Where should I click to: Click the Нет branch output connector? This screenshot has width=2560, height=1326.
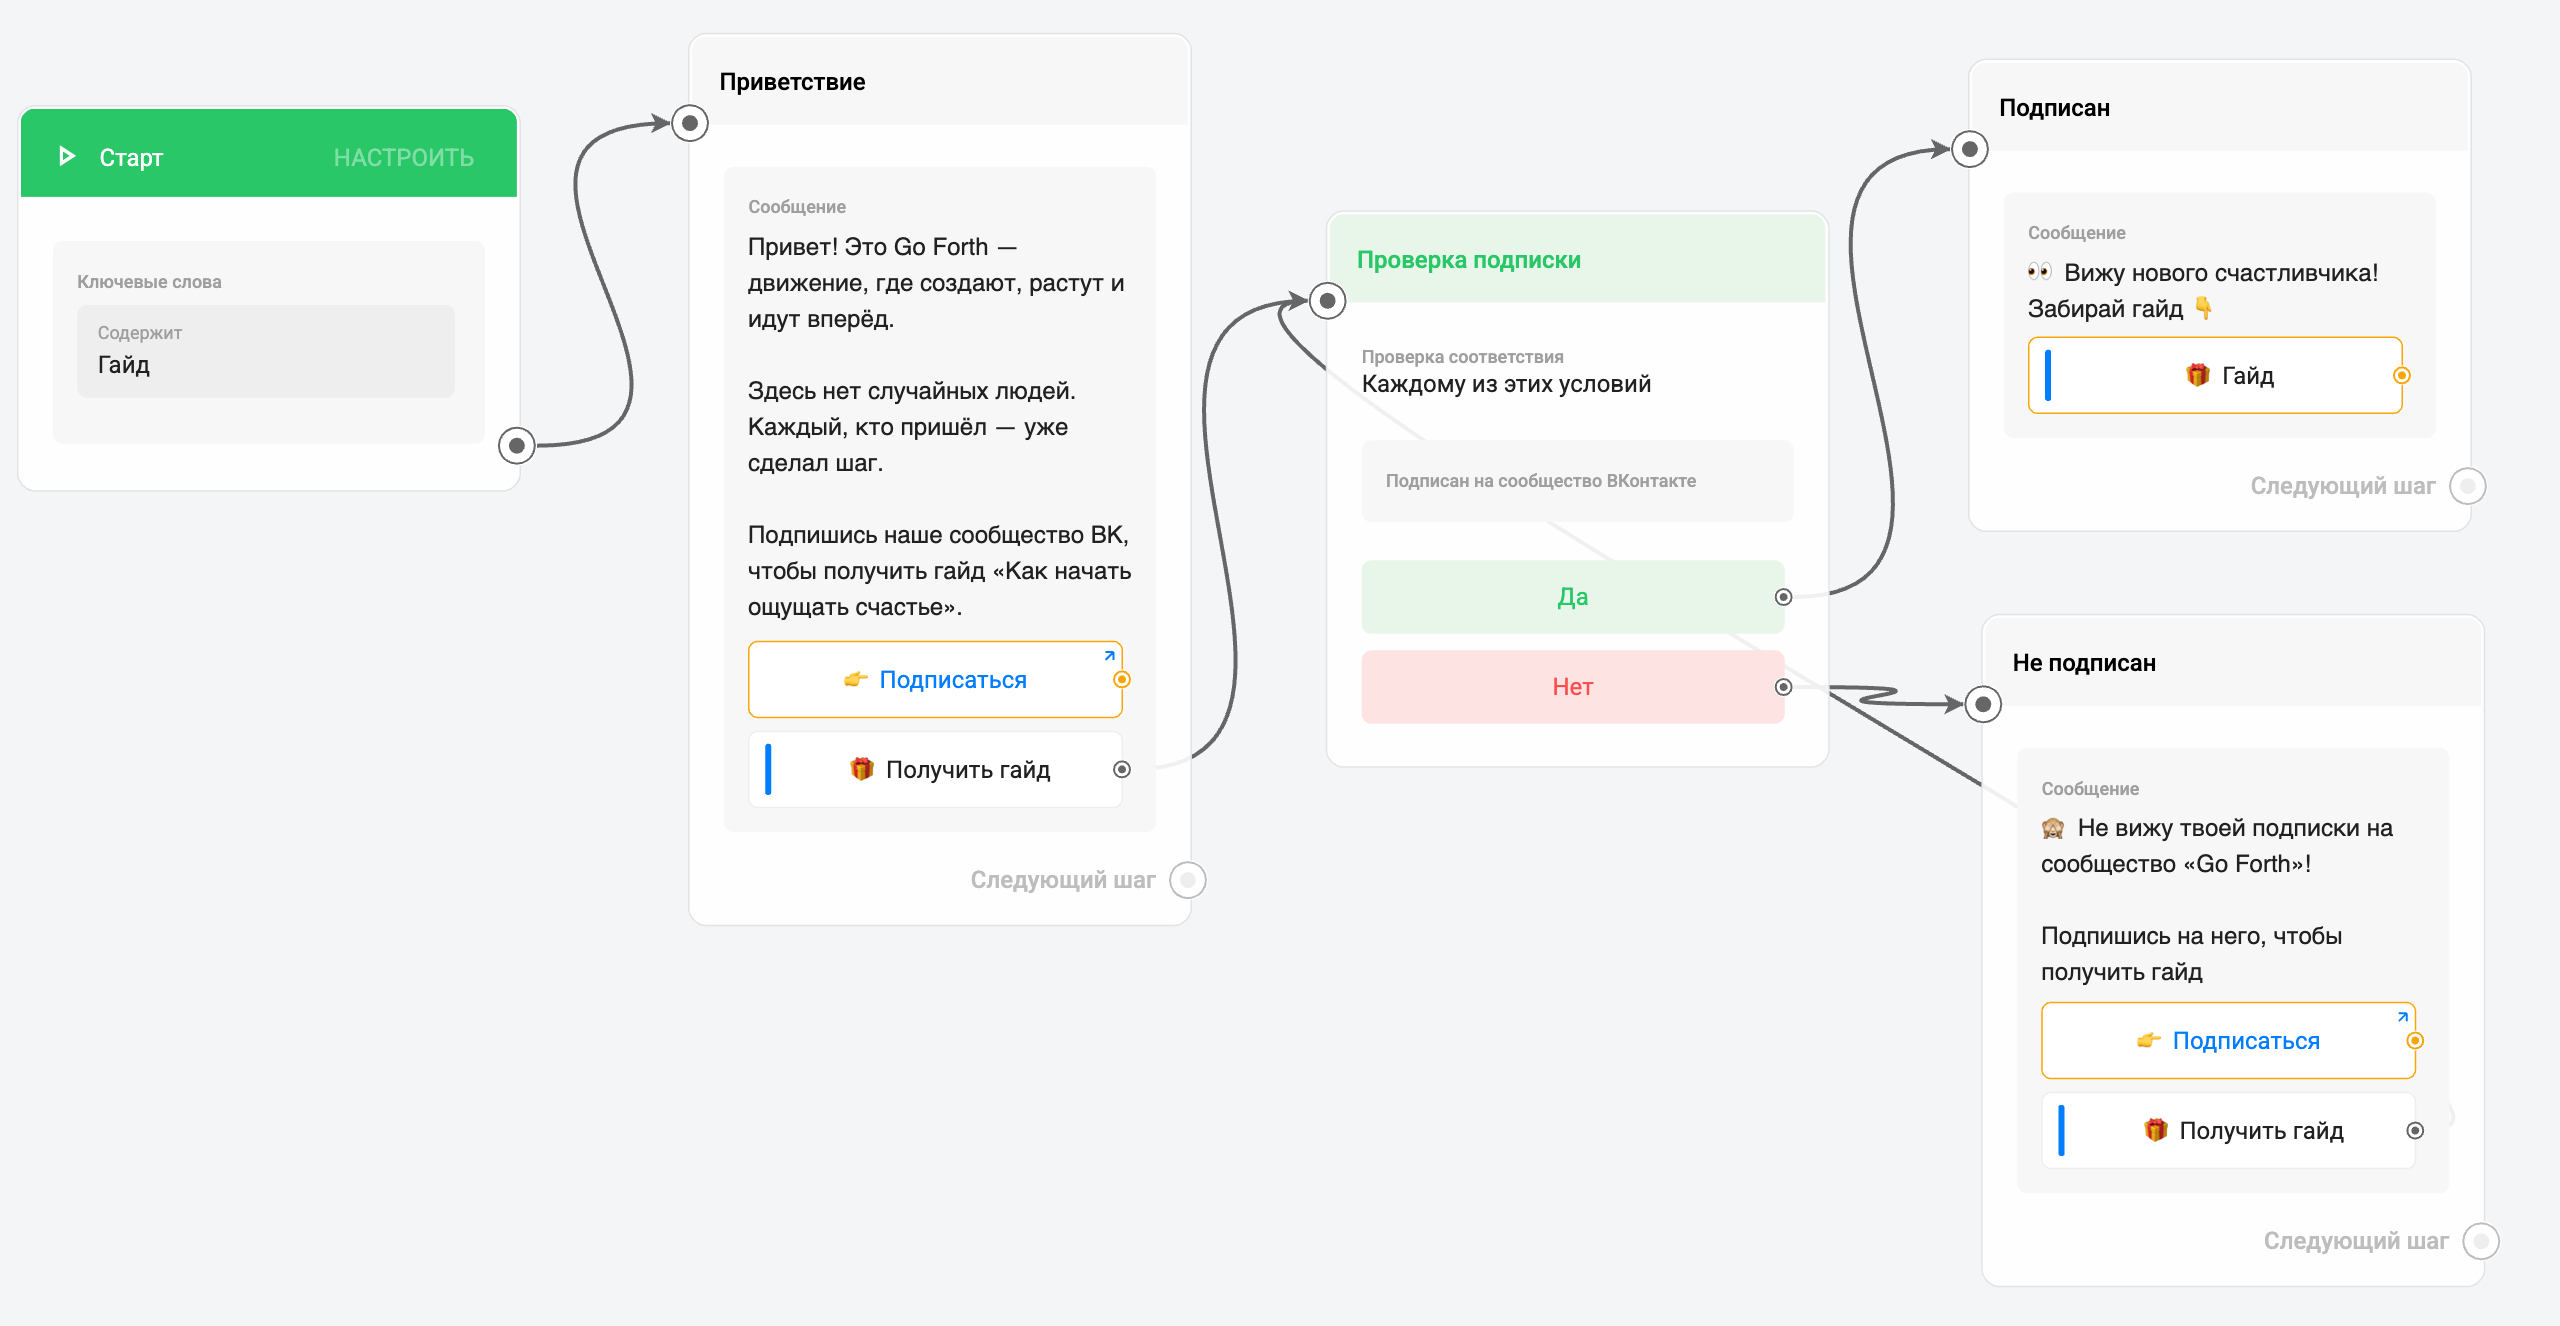[1783, 687]
